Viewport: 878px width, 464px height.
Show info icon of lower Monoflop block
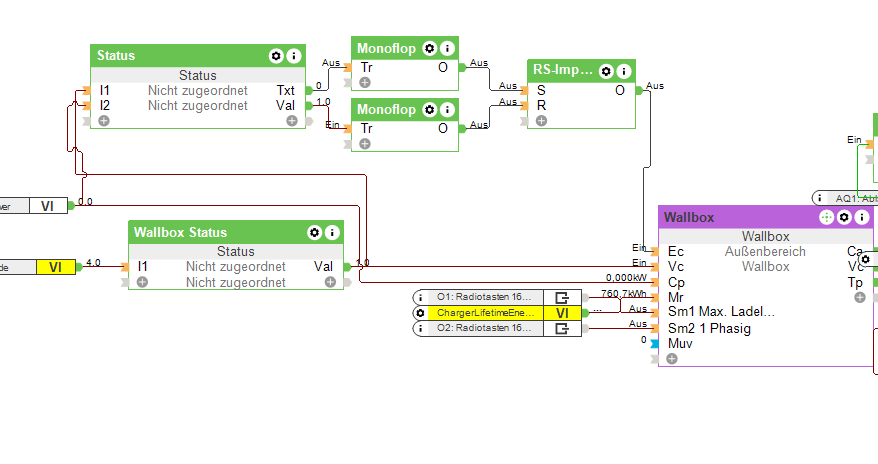447,110
